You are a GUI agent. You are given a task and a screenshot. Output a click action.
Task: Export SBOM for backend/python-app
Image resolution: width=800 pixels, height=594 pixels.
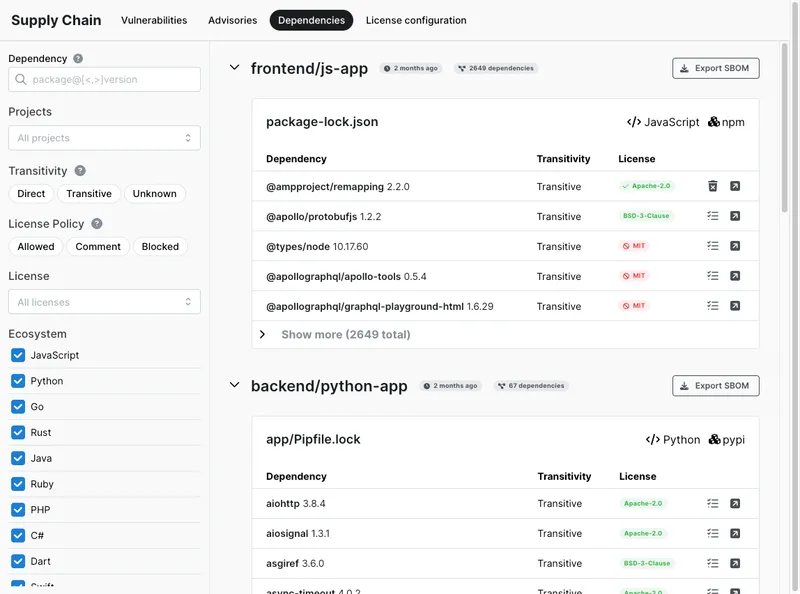tap(715, 386)
